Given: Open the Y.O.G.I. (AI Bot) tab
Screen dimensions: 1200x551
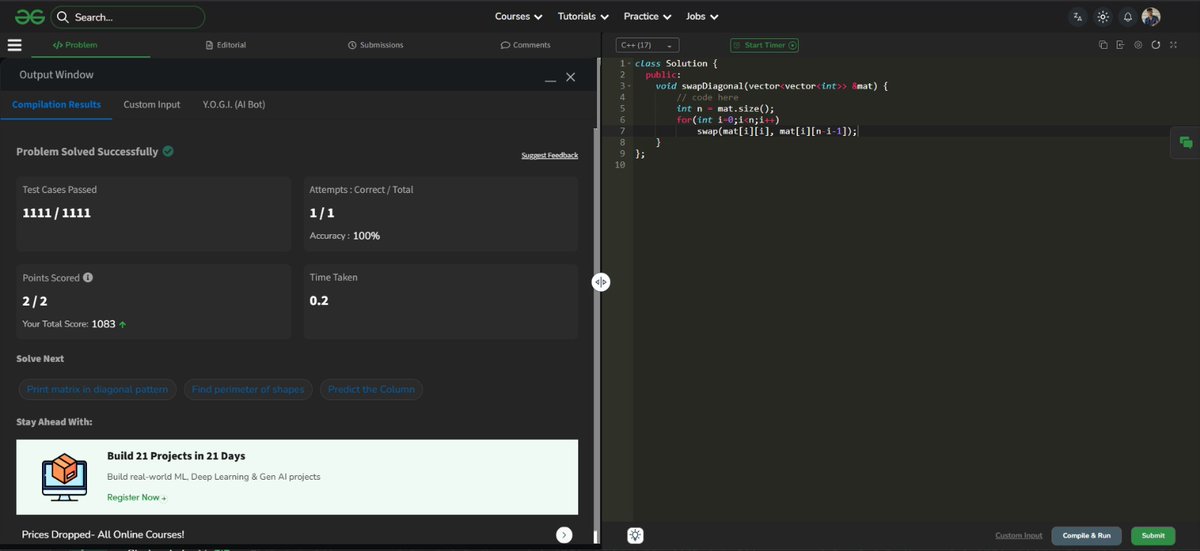Looking at the screenshot, I should (234, 104).
